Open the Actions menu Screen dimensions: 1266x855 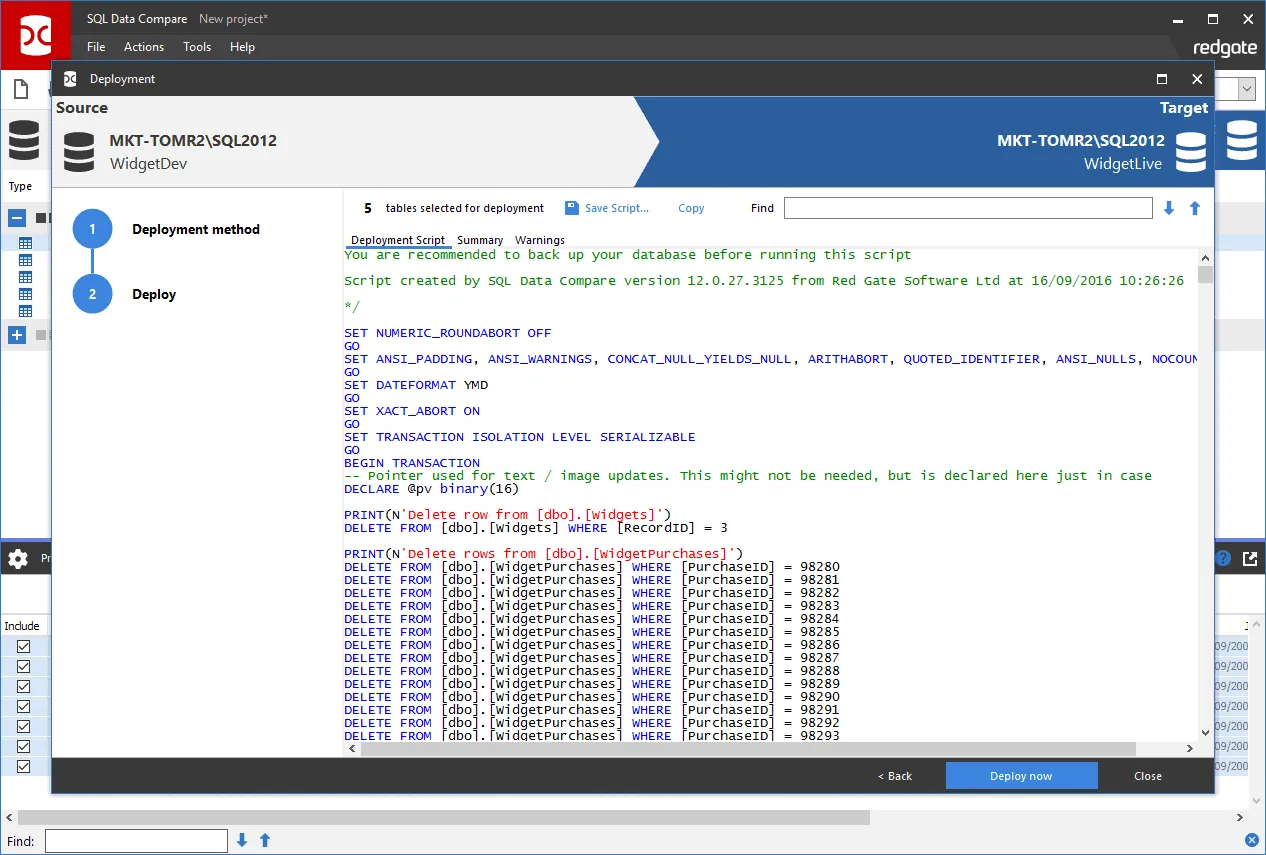[143, 46]
